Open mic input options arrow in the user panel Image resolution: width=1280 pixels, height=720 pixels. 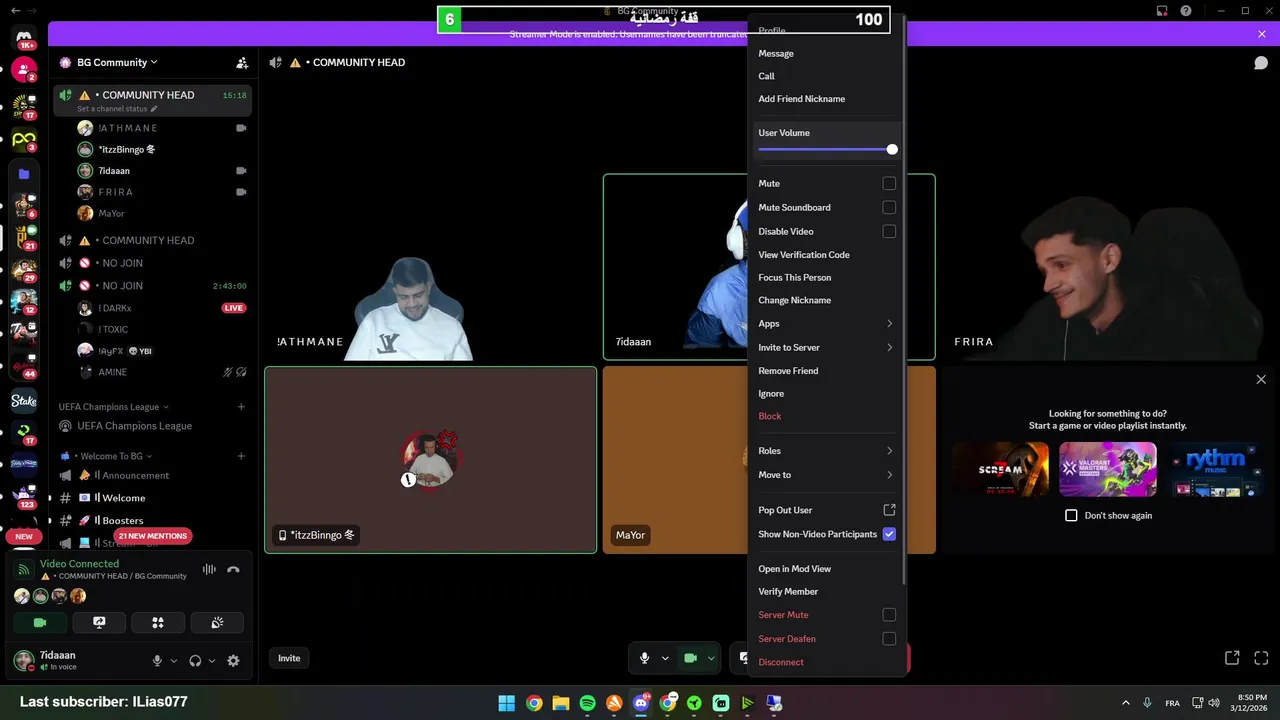point(174,661)
